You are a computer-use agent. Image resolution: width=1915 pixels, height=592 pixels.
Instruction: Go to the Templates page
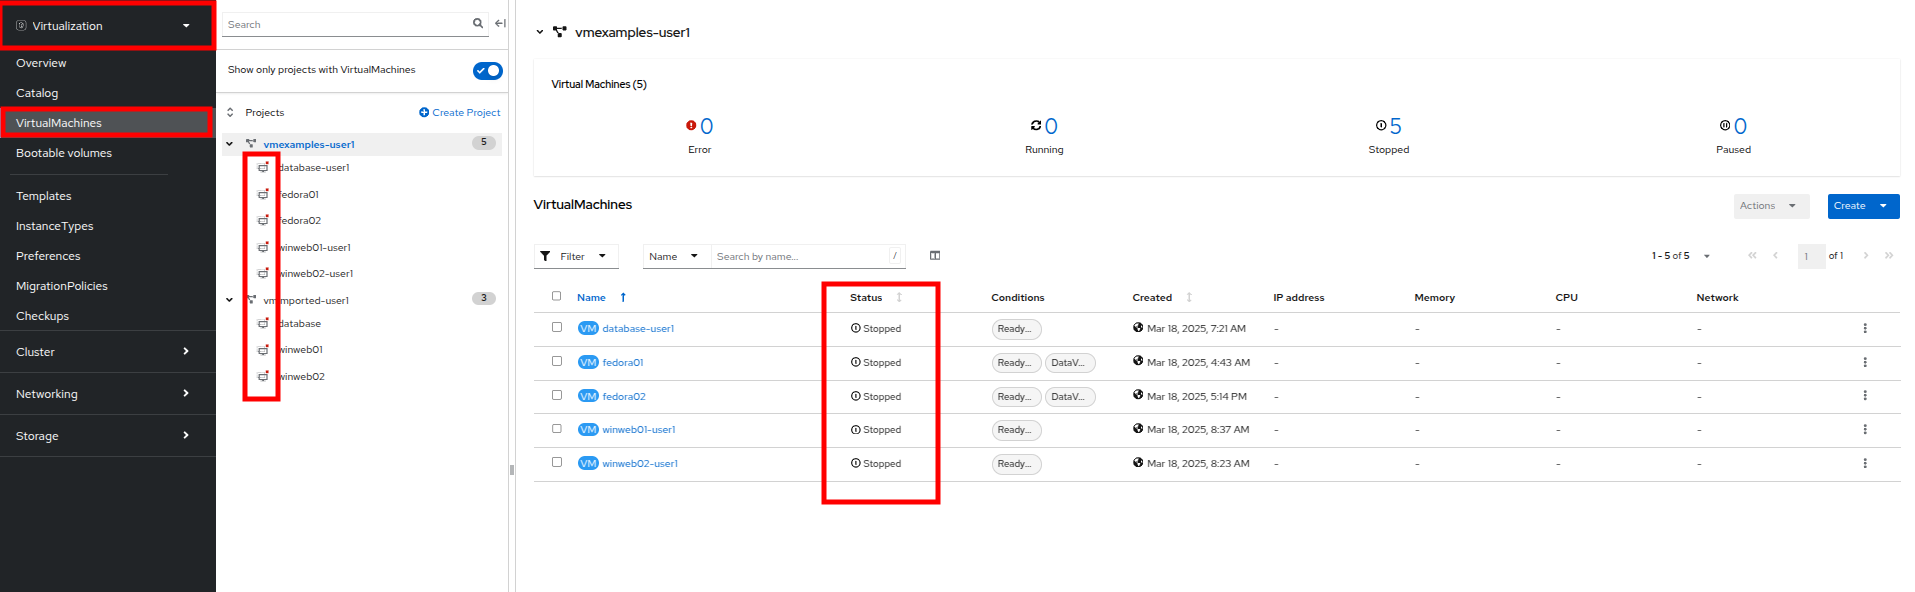pyautogui.click(x=44, y=196)
